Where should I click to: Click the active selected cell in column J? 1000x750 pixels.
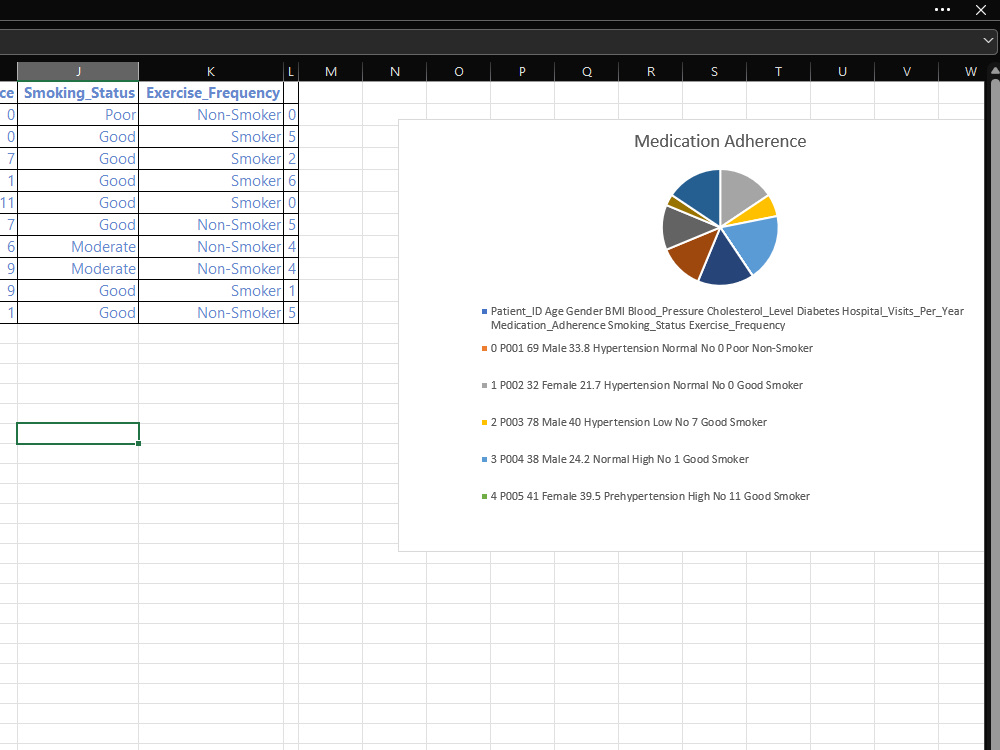[x=78, y=433]
